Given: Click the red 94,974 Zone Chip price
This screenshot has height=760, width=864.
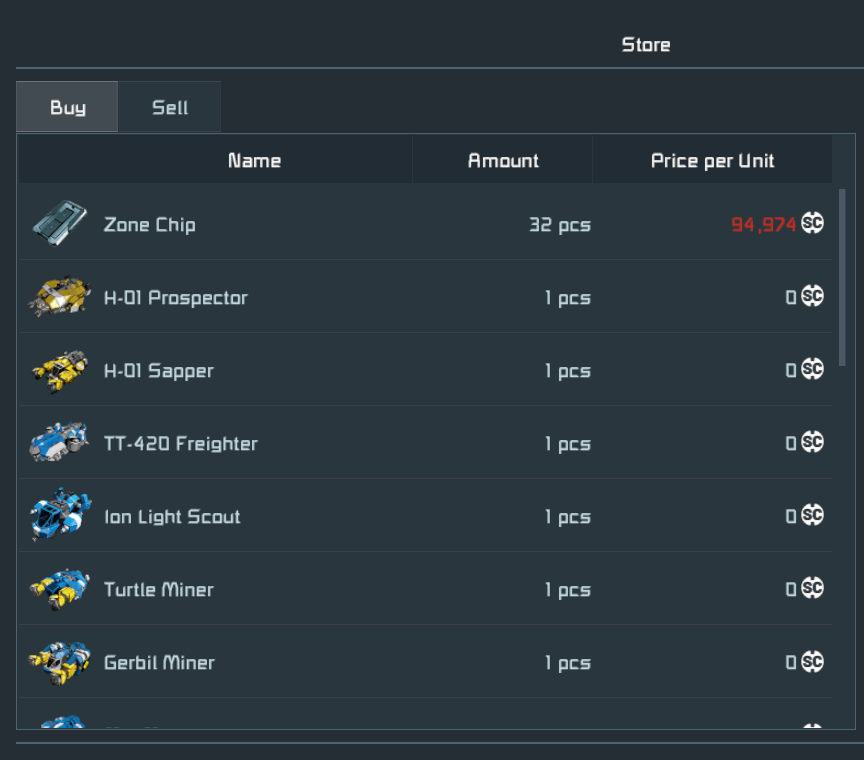Looking at the screenshot, I should click(x=763, y=225).
